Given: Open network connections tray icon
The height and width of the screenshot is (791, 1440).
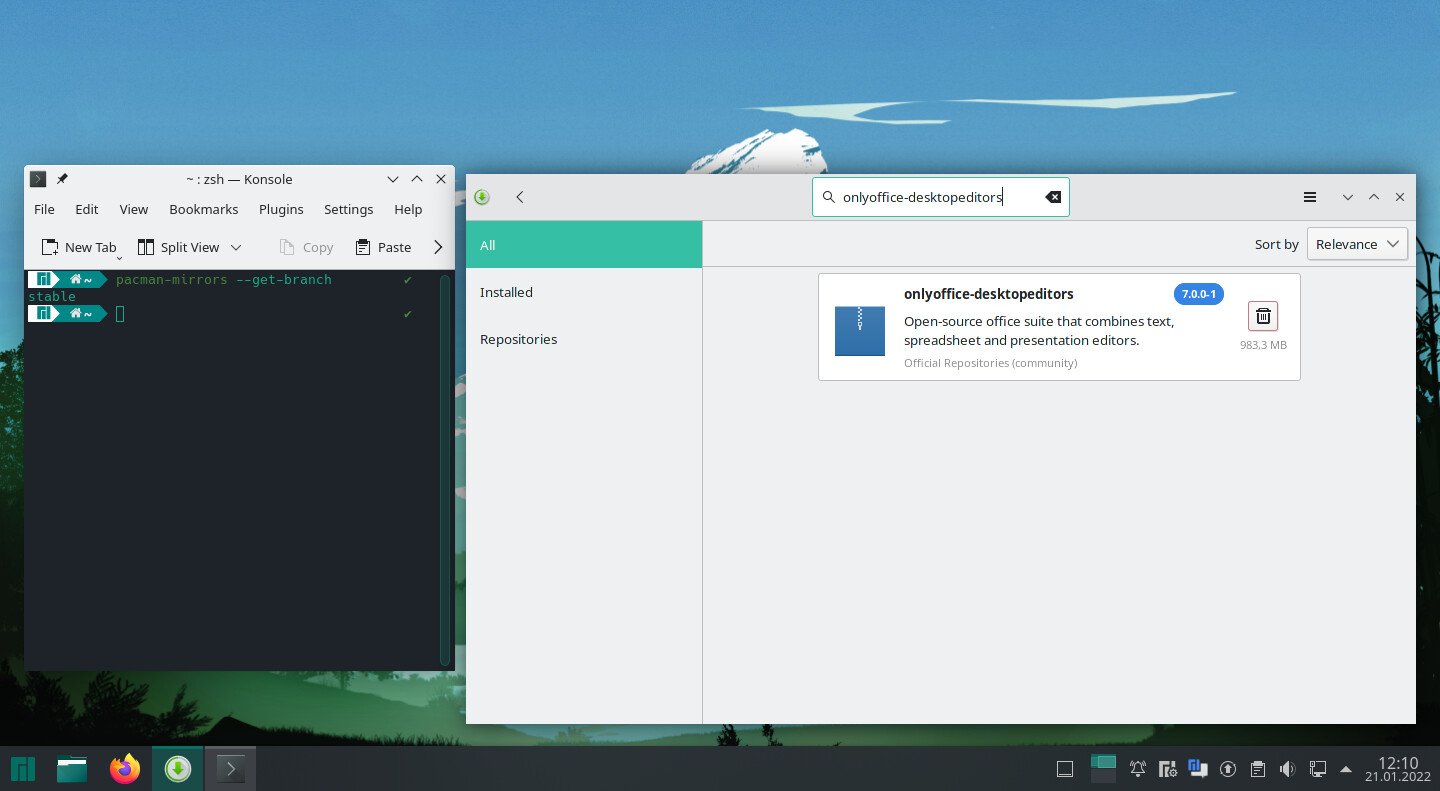Looking at the screenshot, I should (1318, 769).
